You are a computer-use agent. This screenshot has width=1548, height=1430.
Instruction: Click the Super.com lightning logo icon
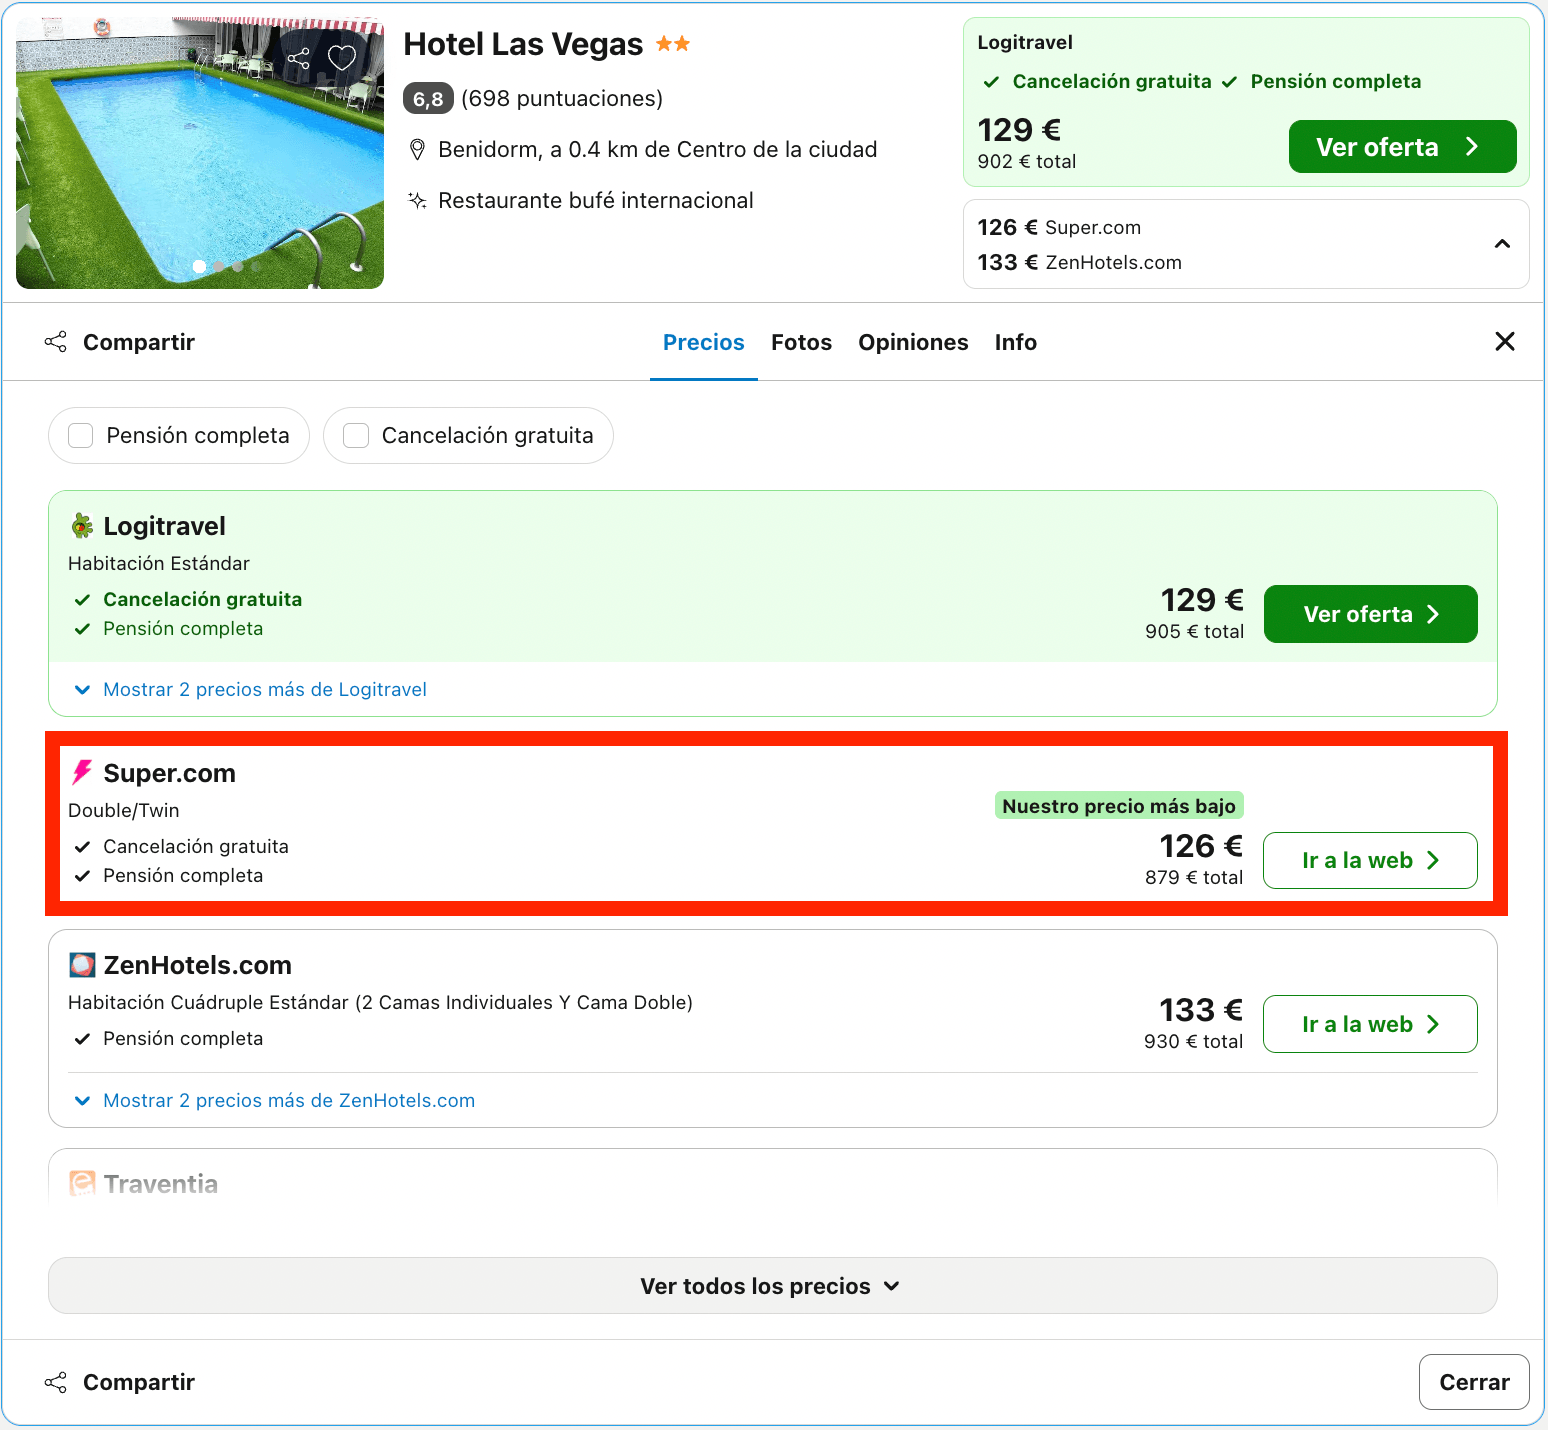(x=82, y=772)
